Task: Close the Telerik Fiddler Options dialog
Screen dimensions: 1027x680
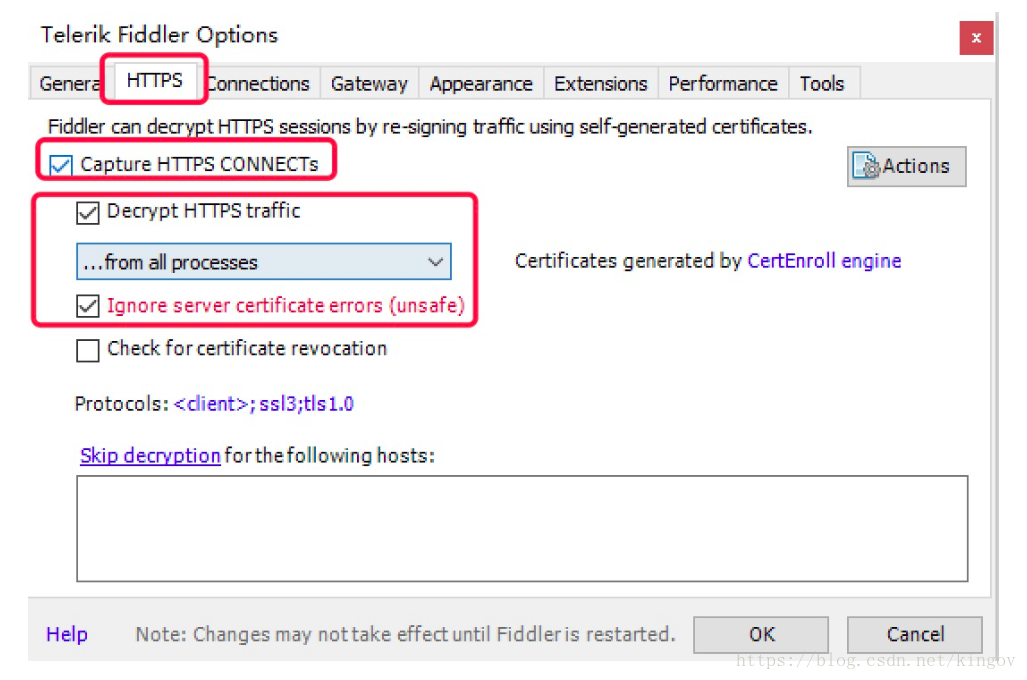Action: pos(976,38)
